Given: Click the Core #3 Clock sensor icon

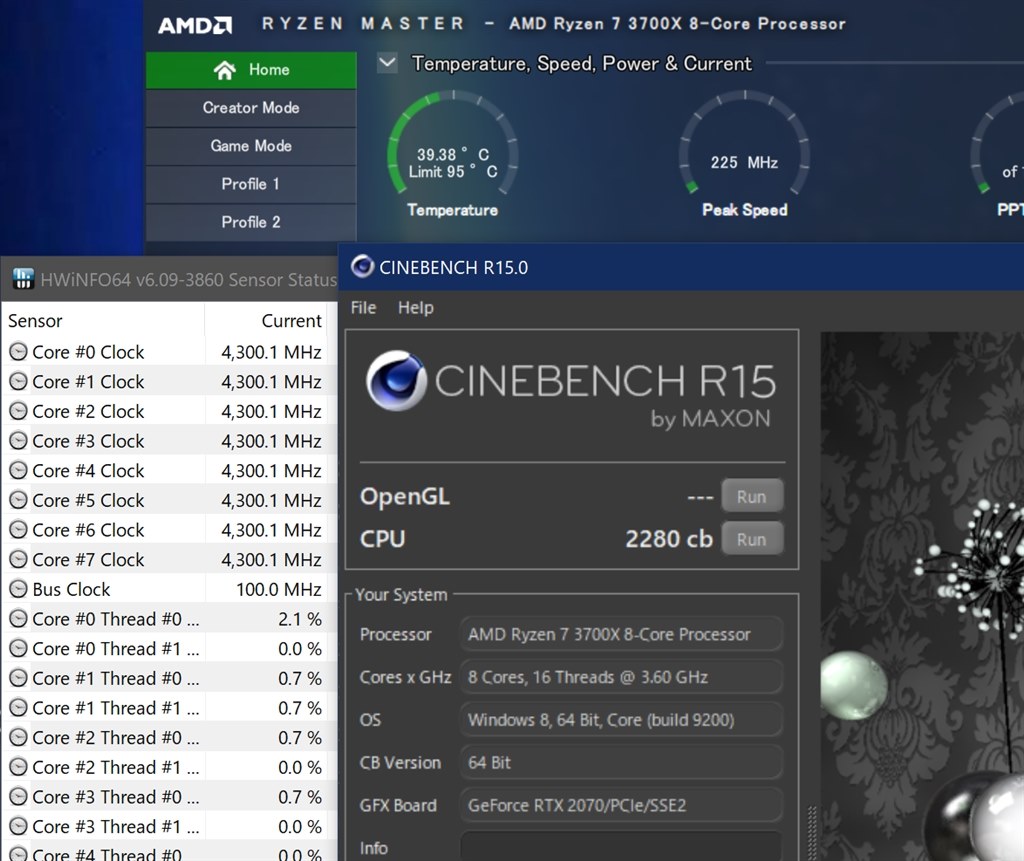Looking at the screenshot, I should pos(18,441).
